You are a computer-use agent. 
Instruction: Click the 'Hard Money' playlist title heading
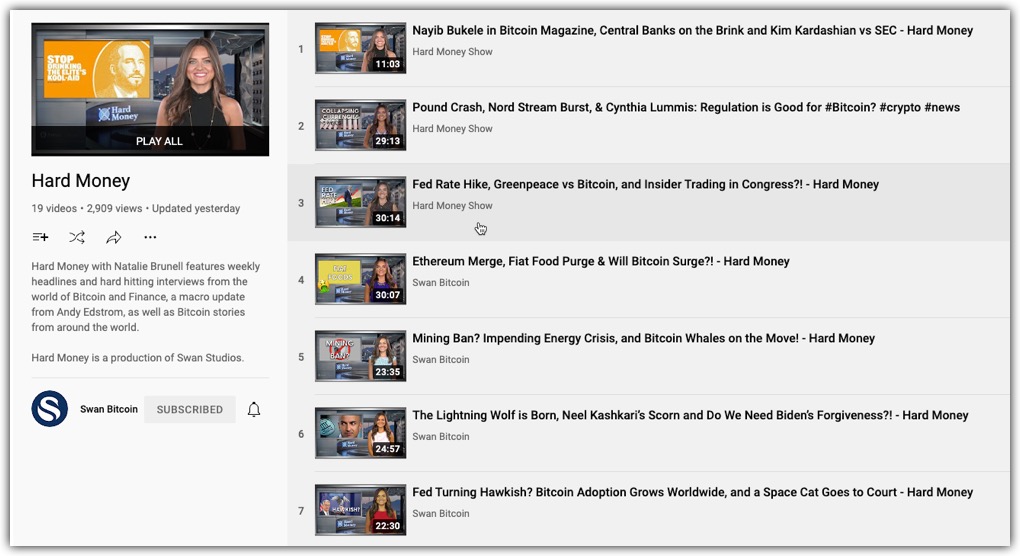81,181
